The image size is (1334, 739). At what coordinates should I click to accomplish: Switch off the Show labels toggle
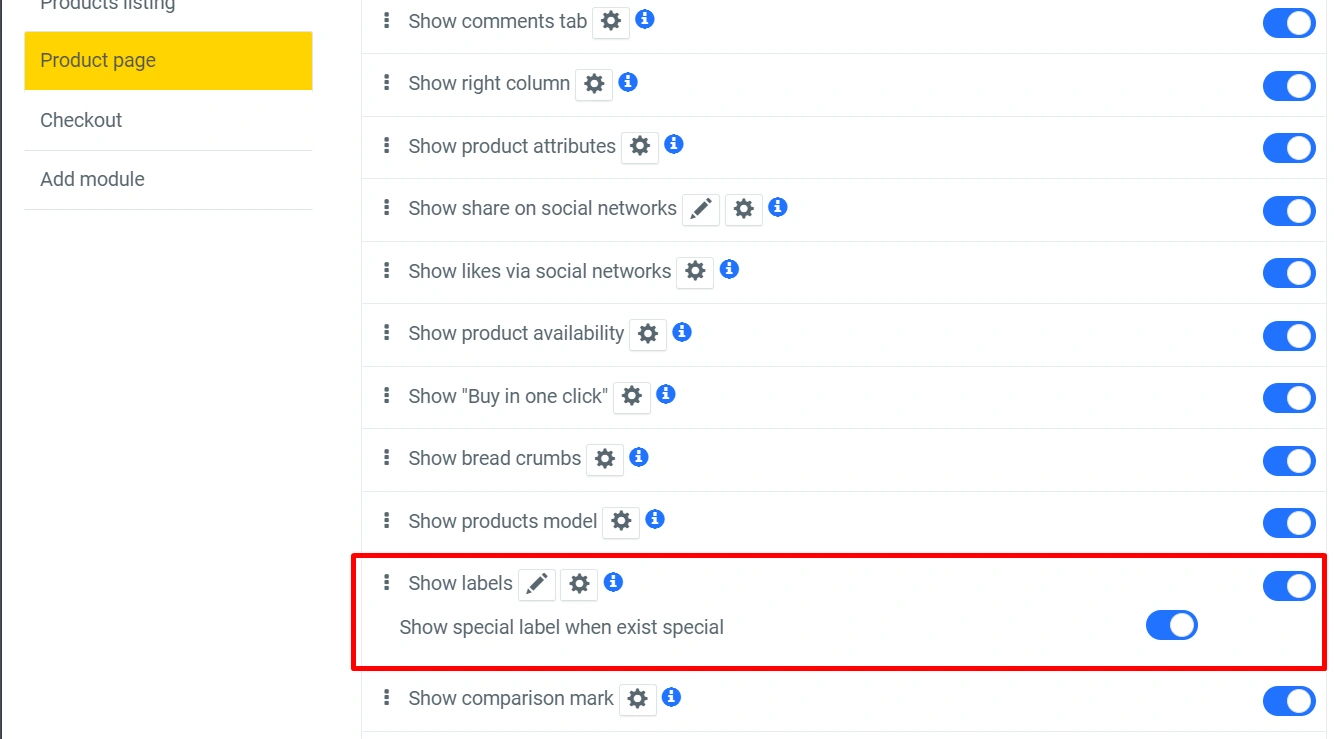[1288, 586]
